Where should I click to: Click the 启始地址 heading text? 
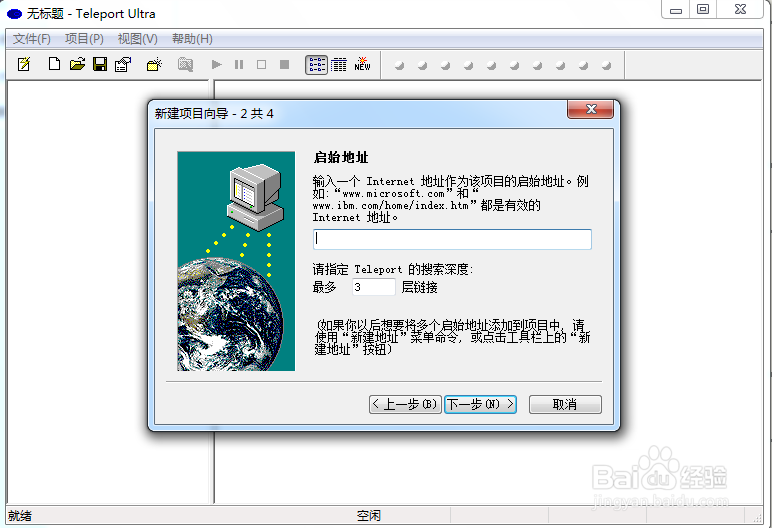pos(341,158)
